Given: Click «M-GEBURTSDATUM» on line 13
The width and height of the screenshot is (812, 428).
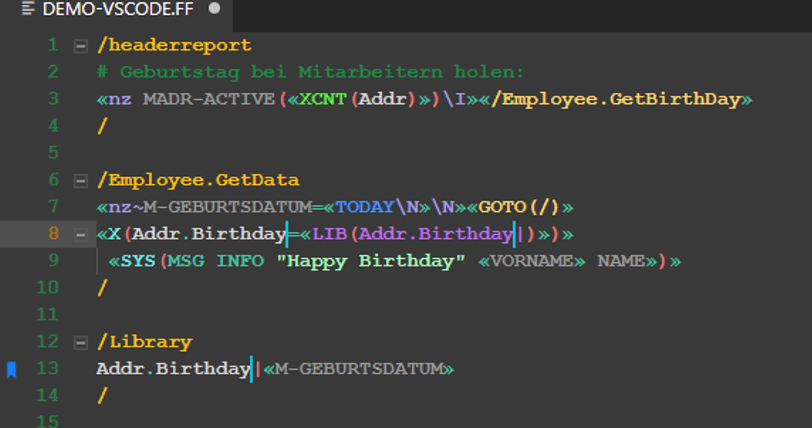Looking at the screenshot, I should pos(359,369).
